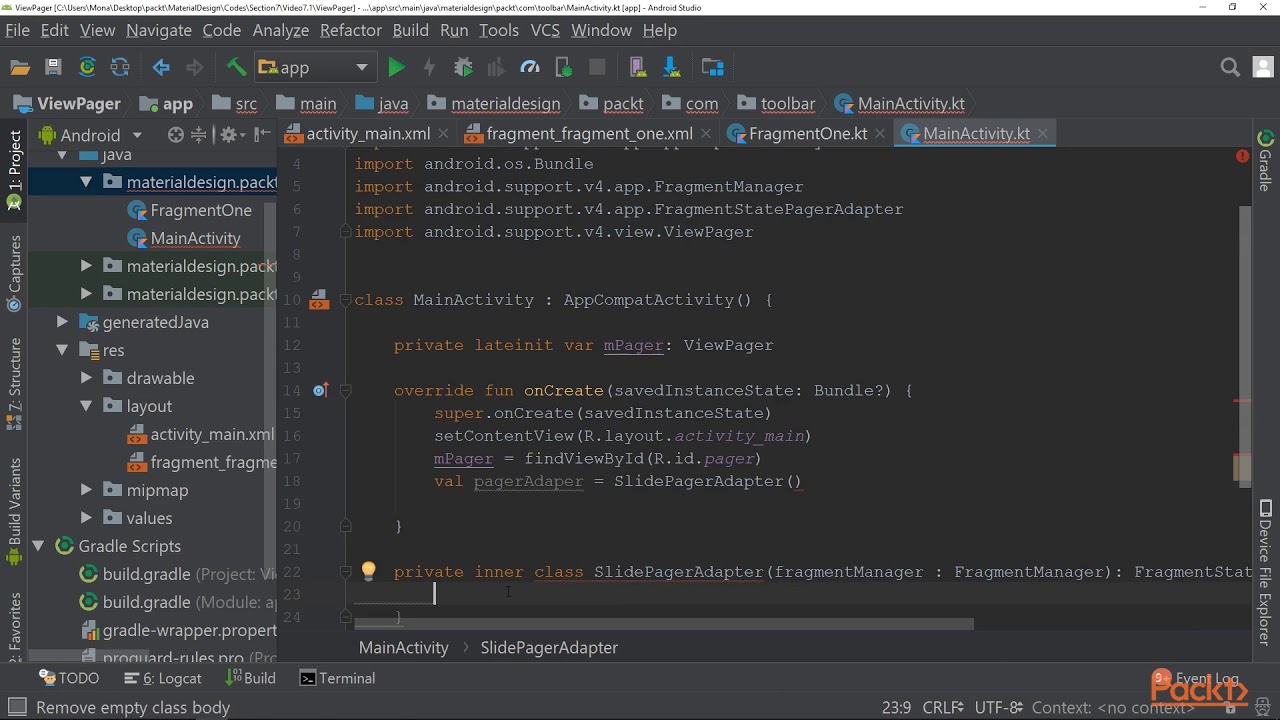1280x720 pixels.
Task: Open the Android project view dropdown
Action: click(90, 135)
